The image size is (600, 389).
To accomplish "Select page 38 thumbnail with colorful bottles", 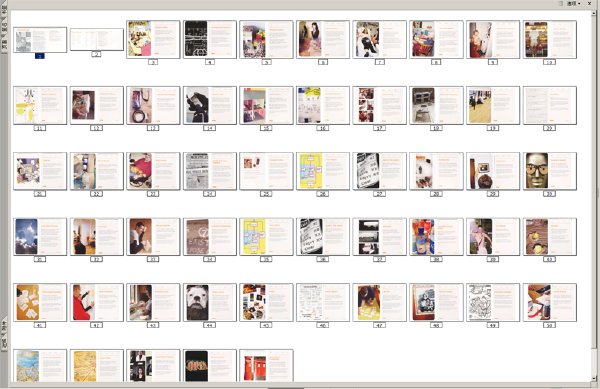I will click(436, 237).
